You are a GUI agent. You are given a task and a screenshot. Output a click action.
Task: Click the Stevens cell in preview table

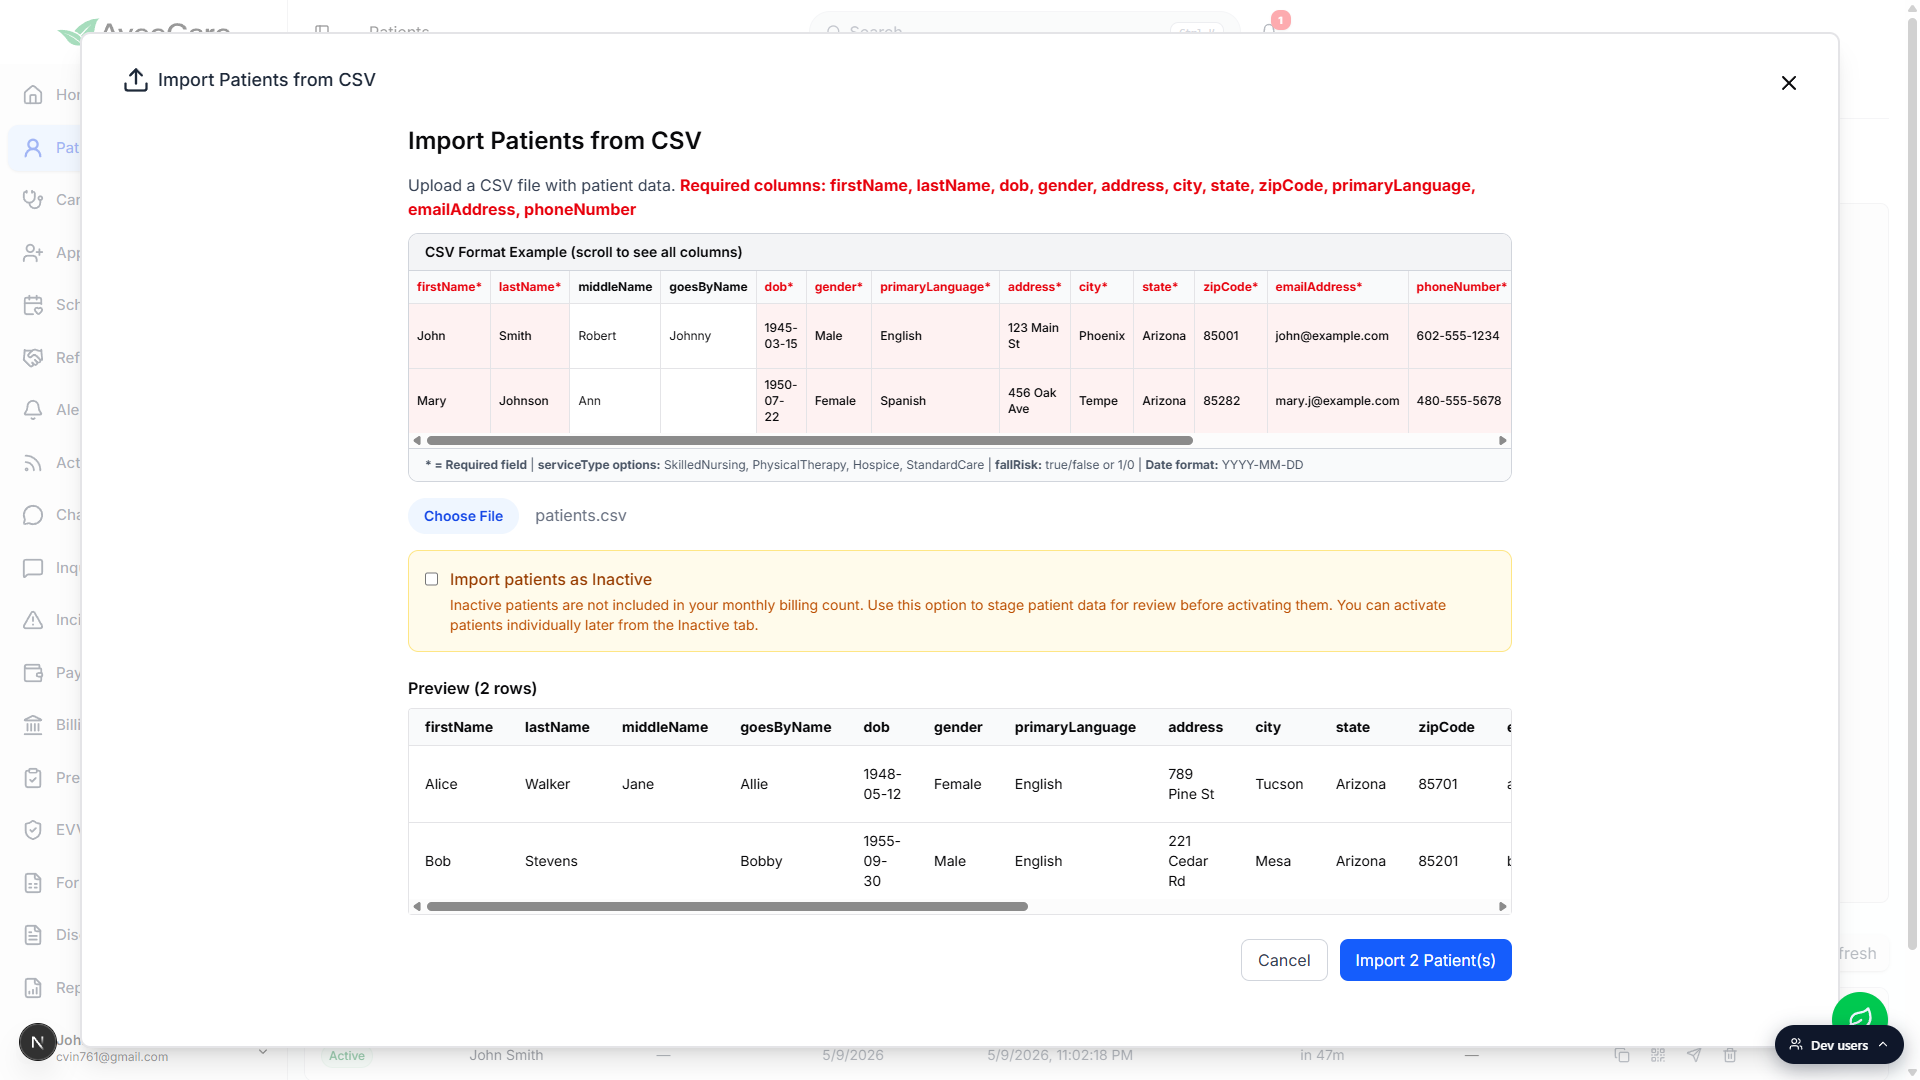pos(551,861)
